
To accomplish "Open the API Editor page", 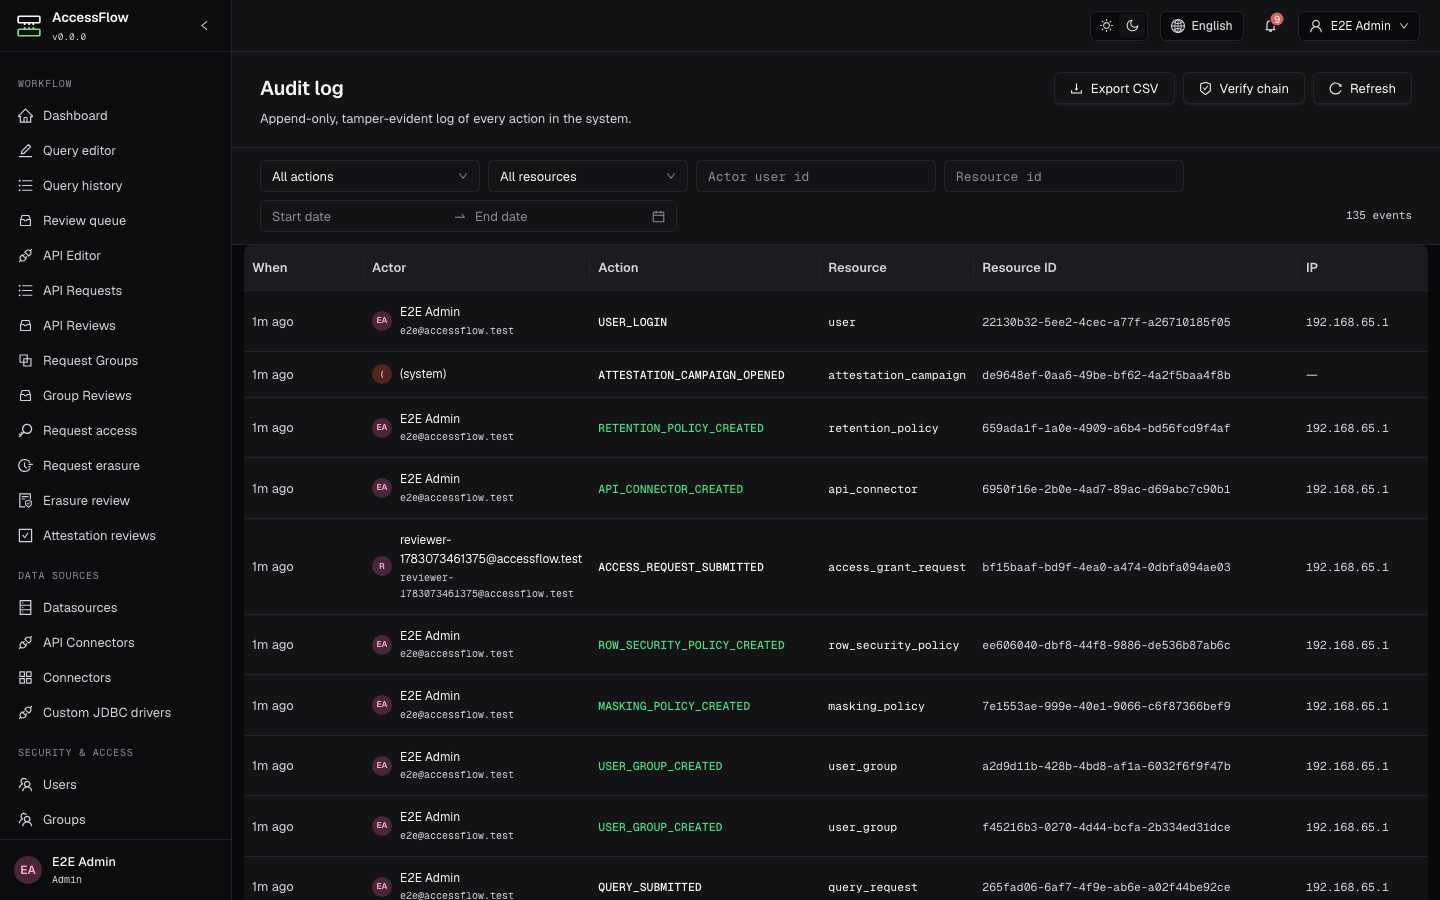I will [115, 256].
